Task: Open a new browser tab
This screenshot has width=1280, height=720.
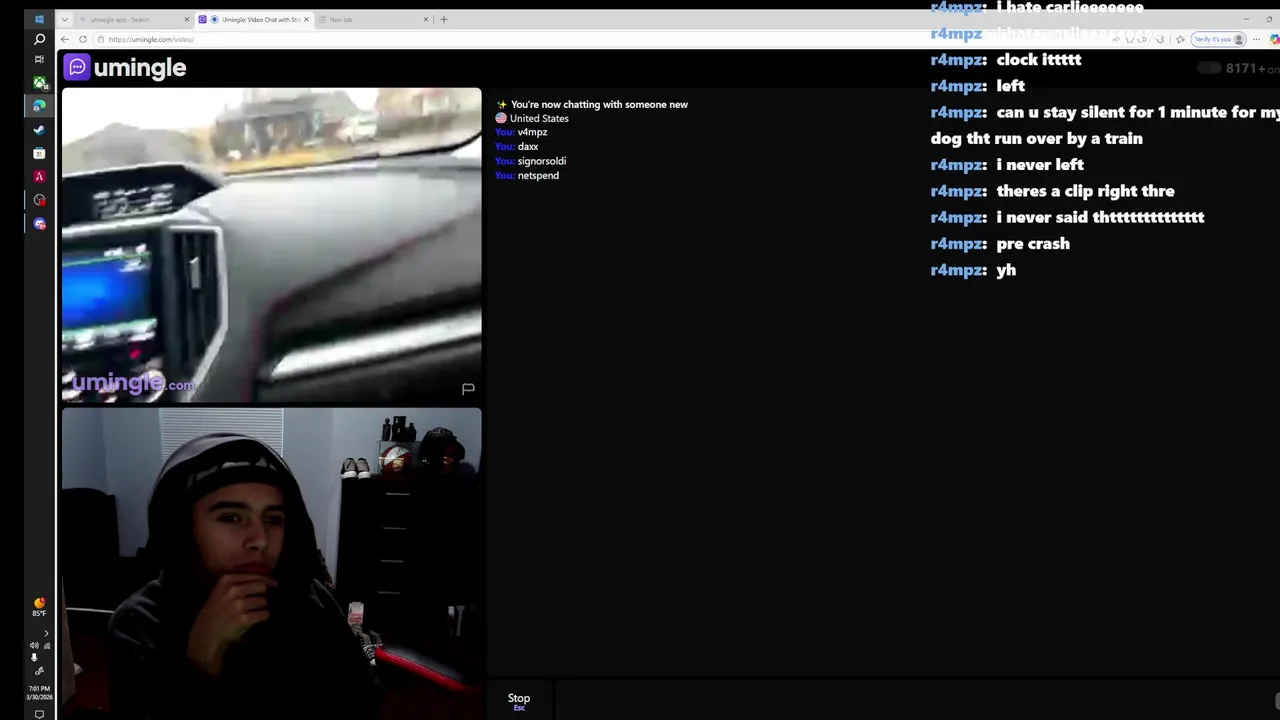Action: (444, 19)
